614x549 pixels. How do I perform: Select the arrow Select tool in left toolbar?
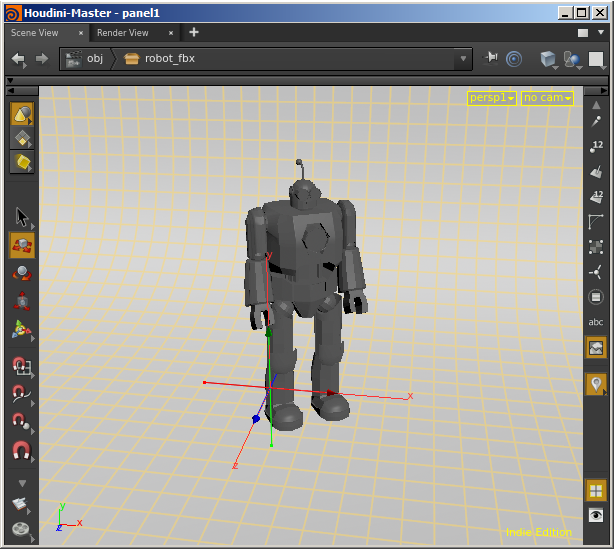(x=21, y=217)
